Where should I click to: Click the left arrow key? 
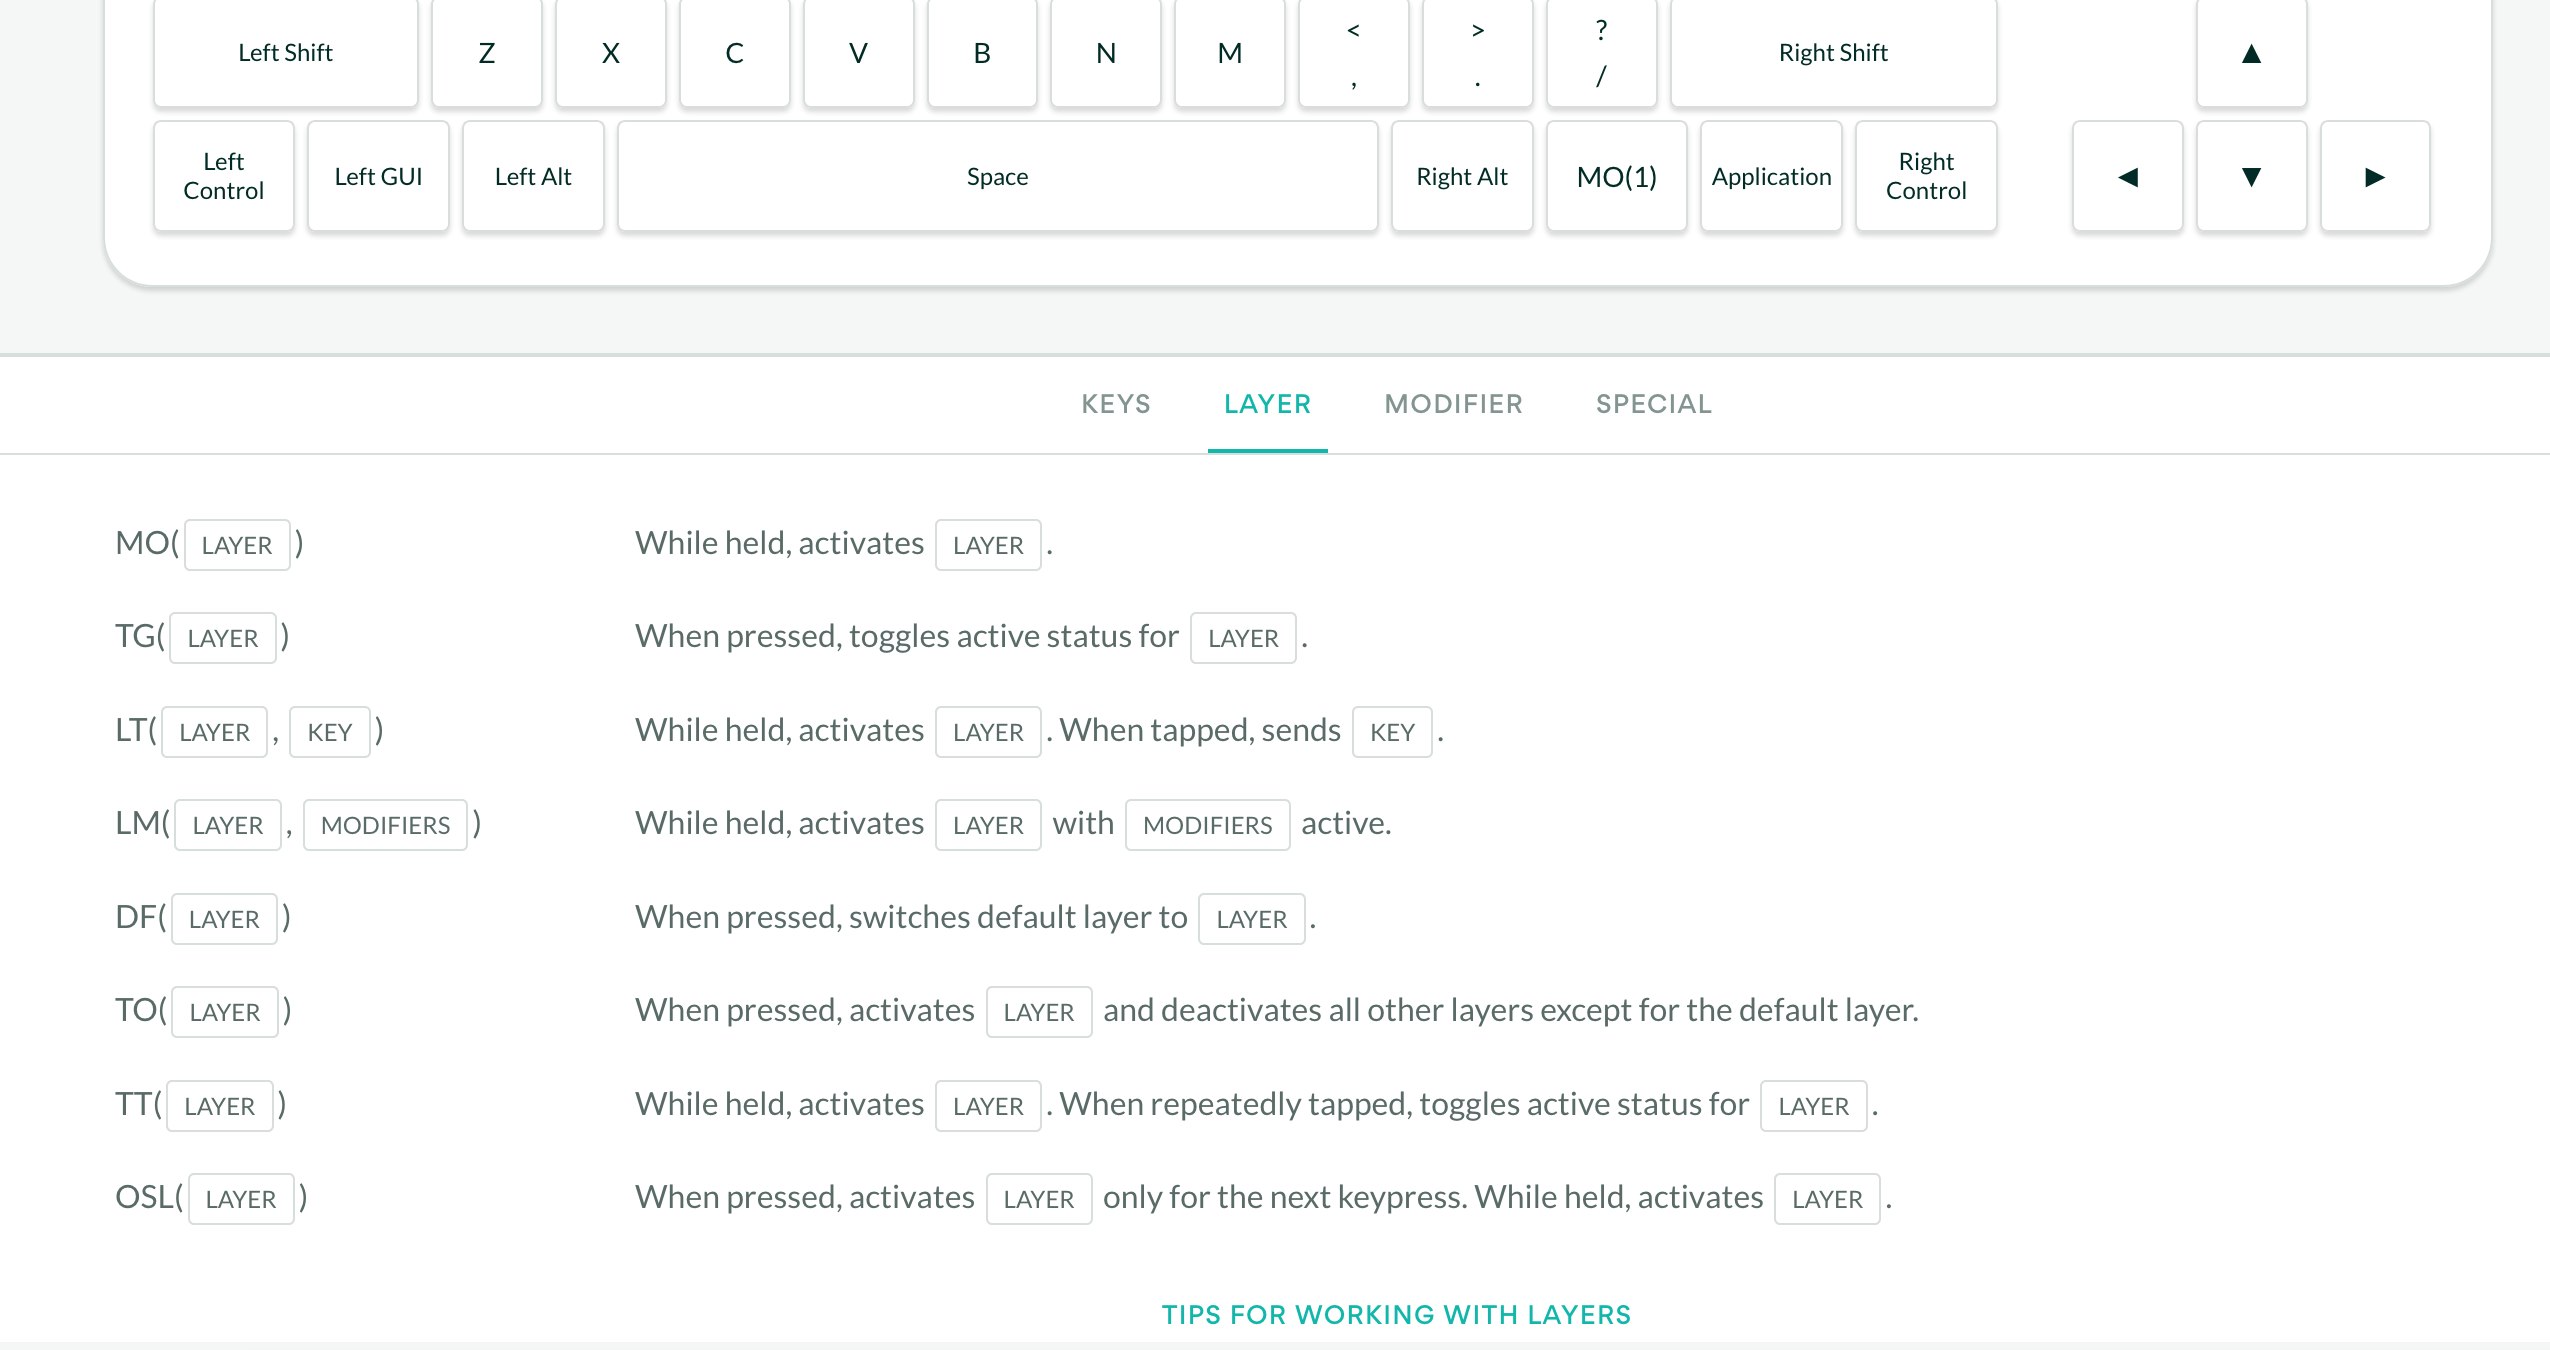coord(2127,177)
